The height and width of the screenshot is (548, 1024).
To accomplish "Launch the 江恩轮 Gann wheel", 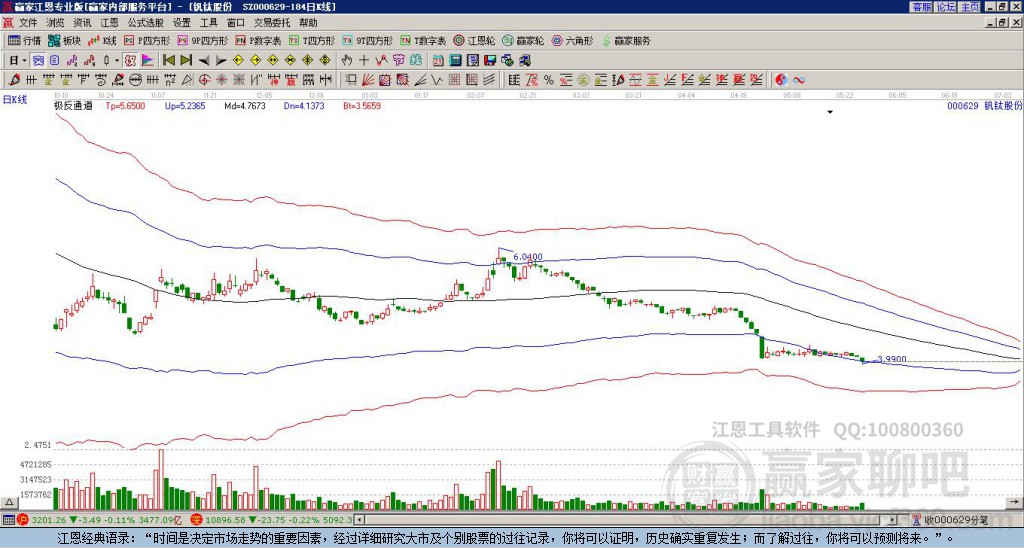I will tap(474, 40).
